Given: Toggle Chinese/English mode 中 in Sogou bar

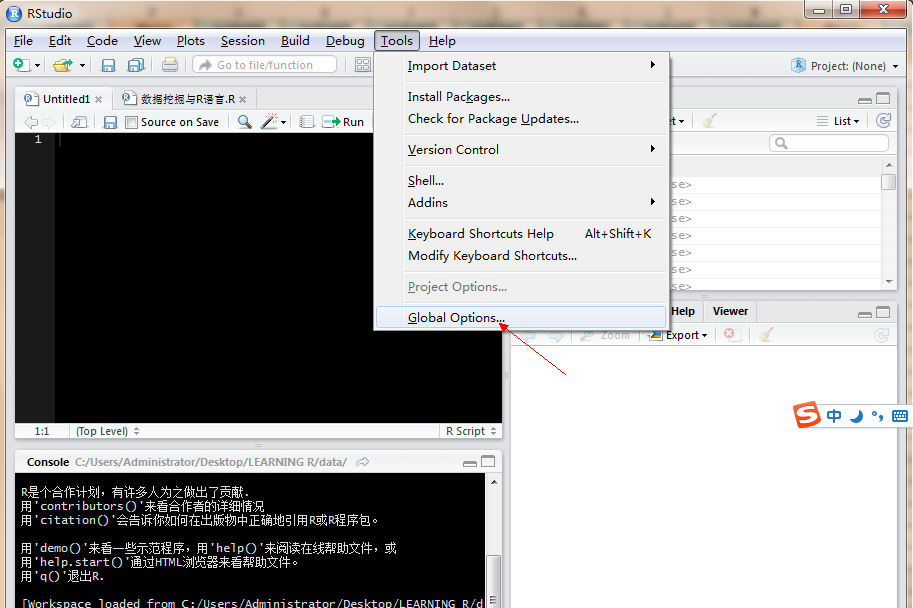Looking at the screenshot, I should pos(834,416).
